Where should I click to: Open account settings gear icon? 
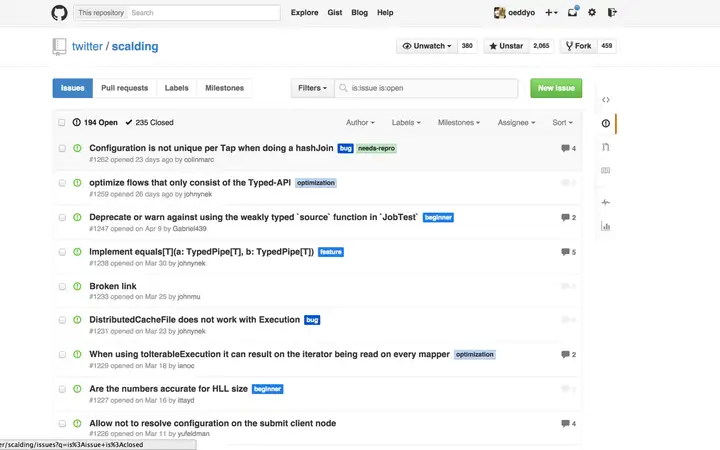(x=592, y=12)
